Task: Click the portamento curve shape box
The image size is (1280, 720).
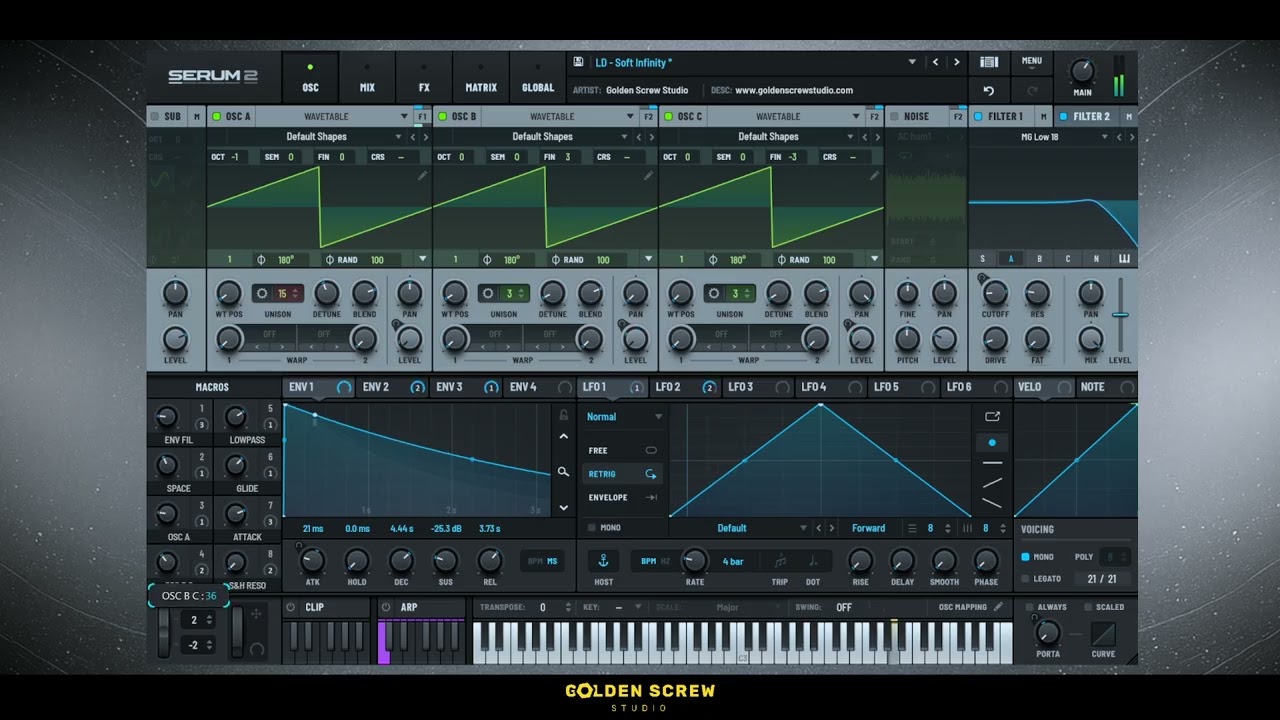Action: 1103,634
